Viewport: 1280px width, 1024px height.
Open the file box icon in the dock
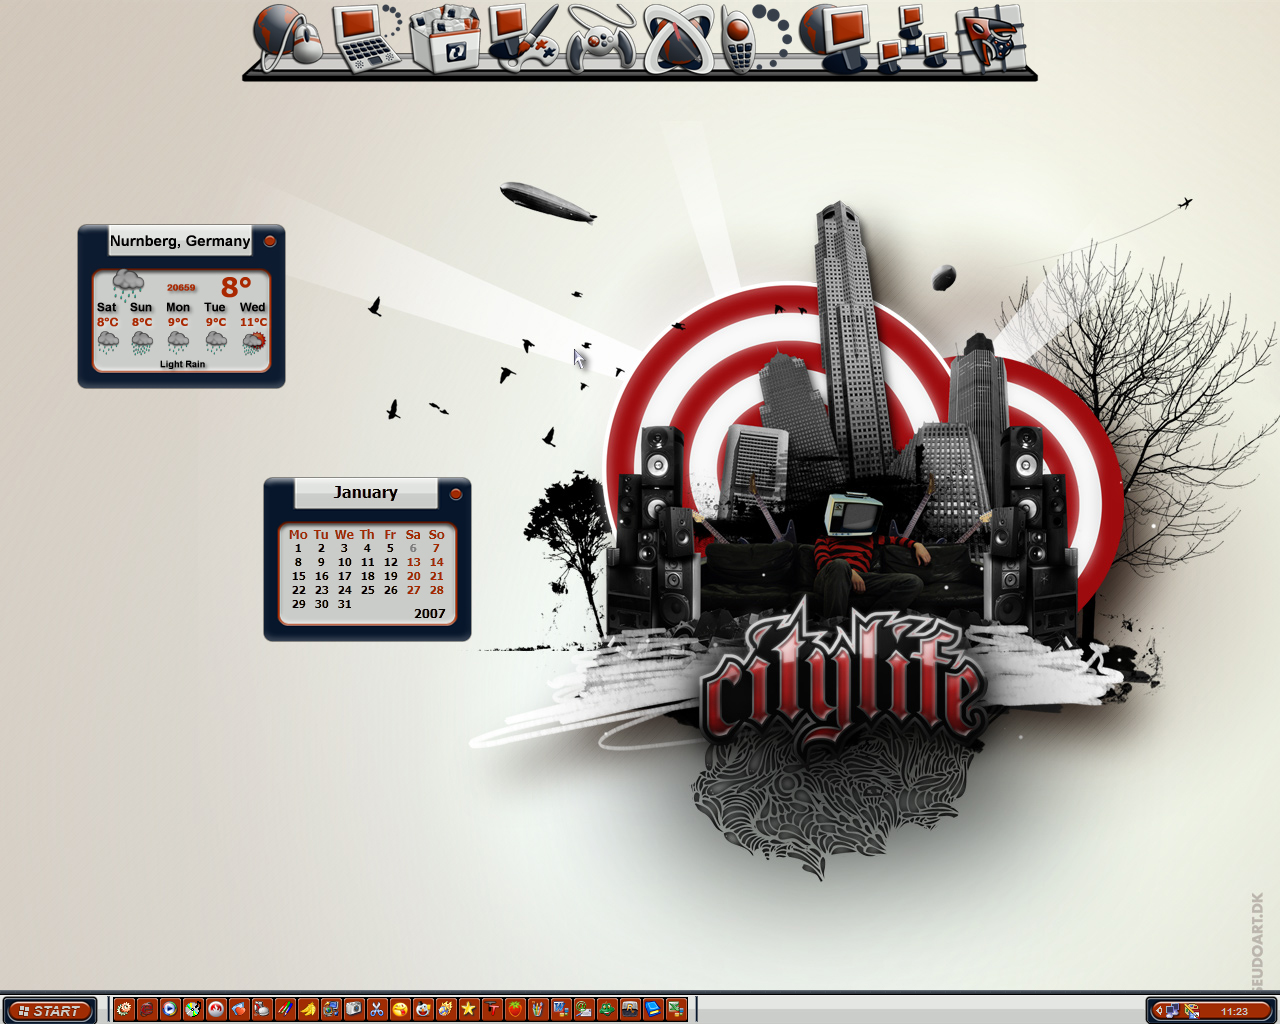pyautogui.click(x=445, y=38)
